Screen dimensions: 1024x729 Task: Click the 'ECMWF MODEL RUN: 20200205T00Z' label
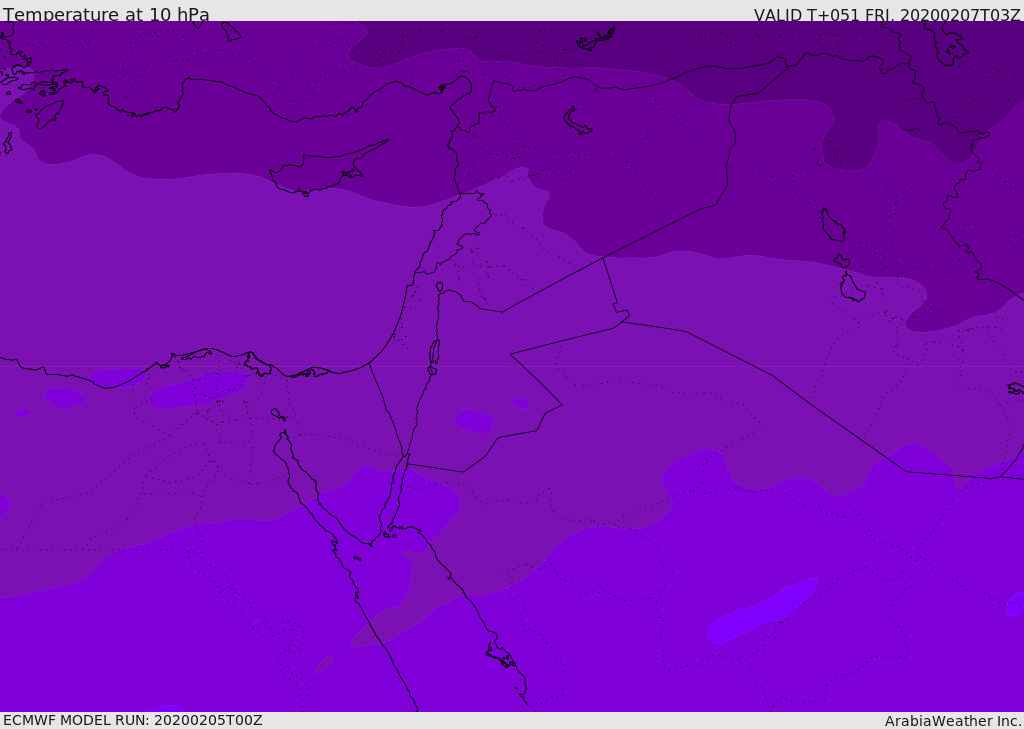coord(133,720)
